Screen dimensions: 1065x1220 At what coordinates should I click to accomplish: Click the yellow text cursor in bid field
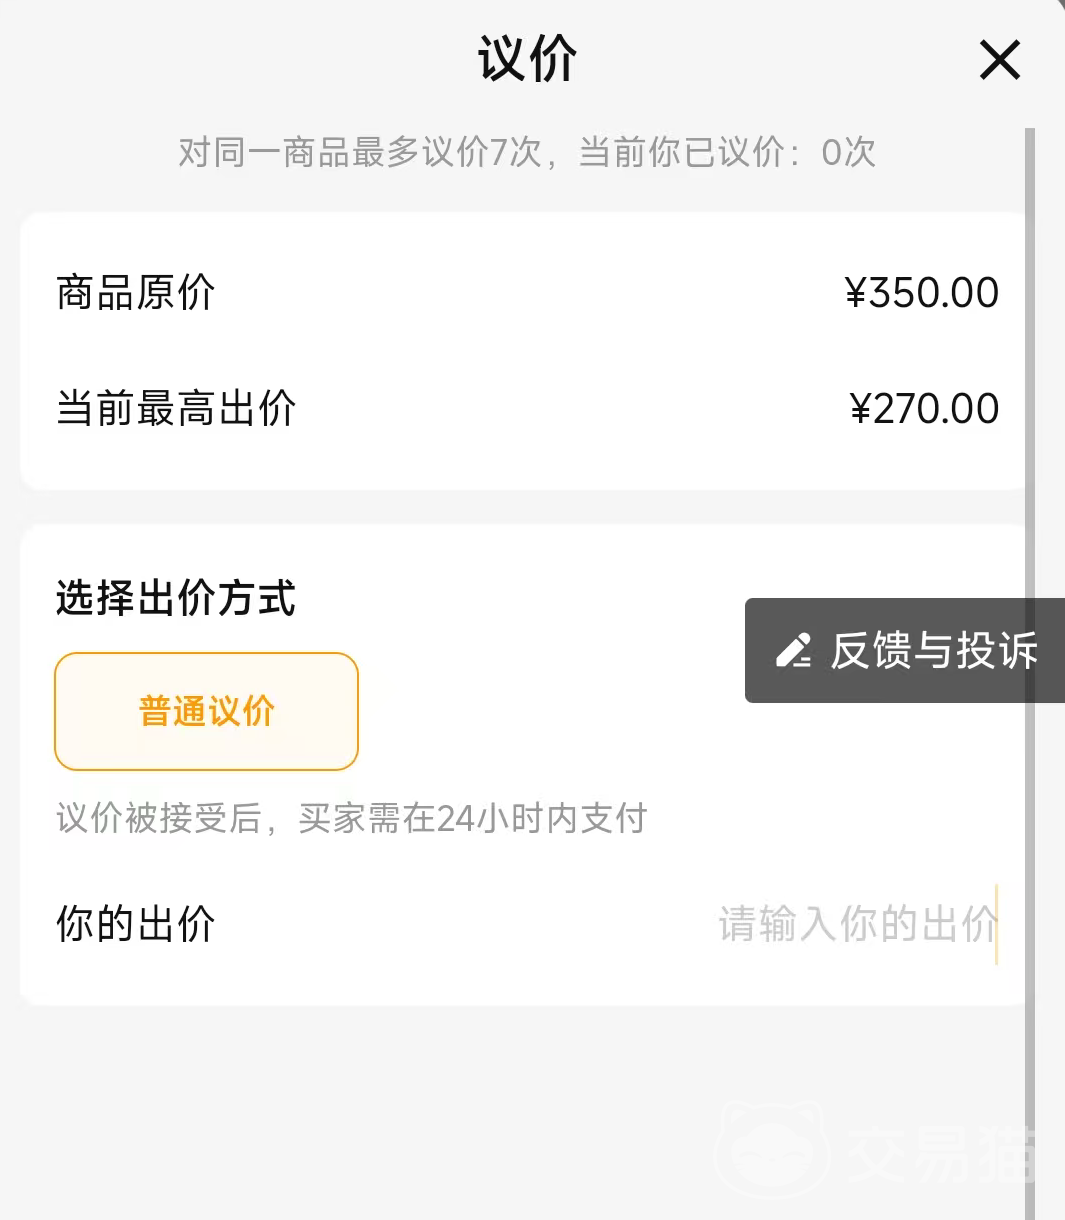(x=997, y=924)
